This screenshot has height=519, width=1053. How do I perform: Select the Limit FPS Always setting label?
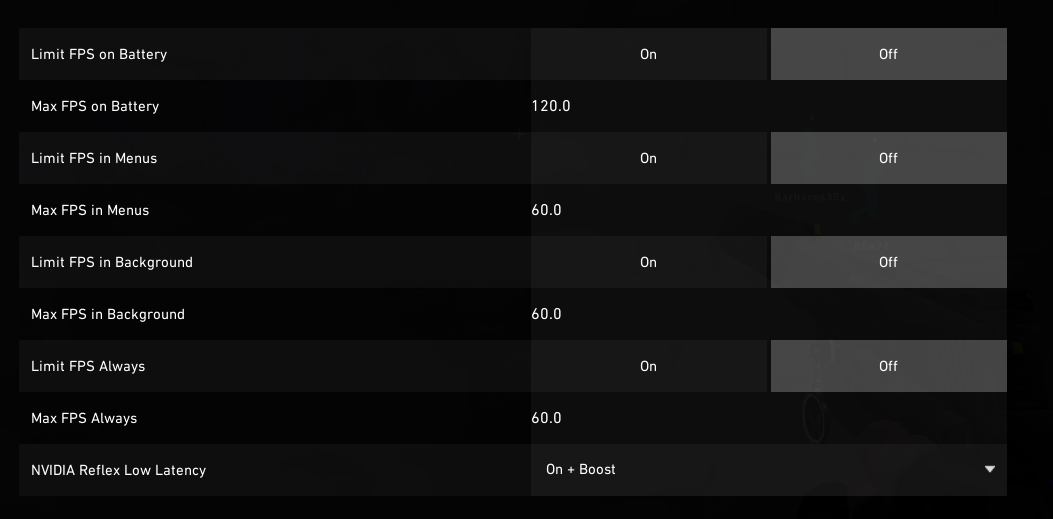pos(88,366)
